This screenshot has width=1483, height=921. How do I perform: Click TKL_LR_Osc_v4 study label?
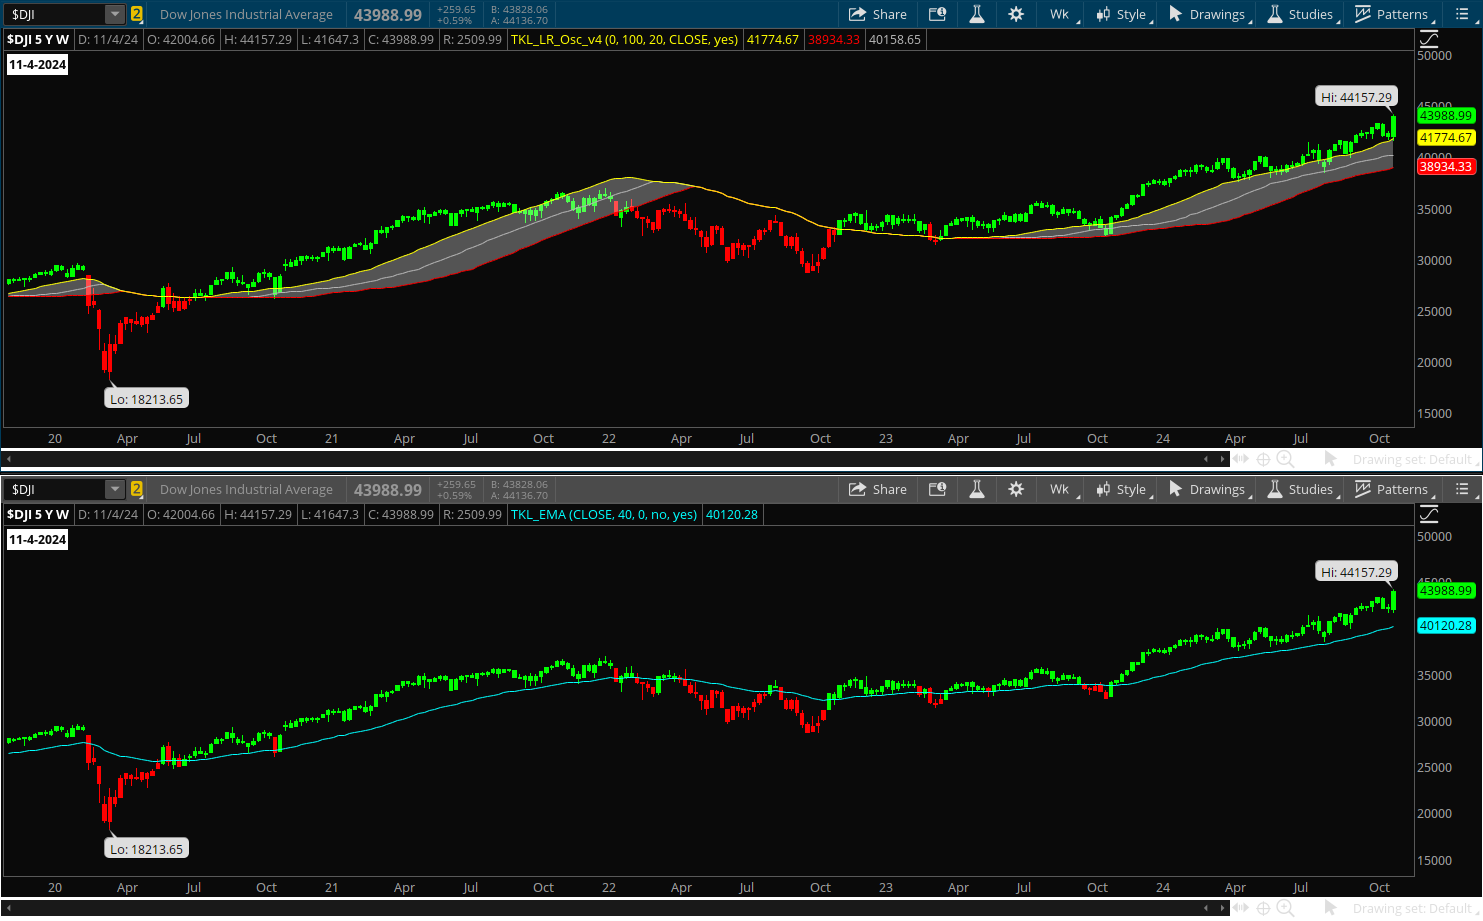pyautogui.click(x=624, y=39)
